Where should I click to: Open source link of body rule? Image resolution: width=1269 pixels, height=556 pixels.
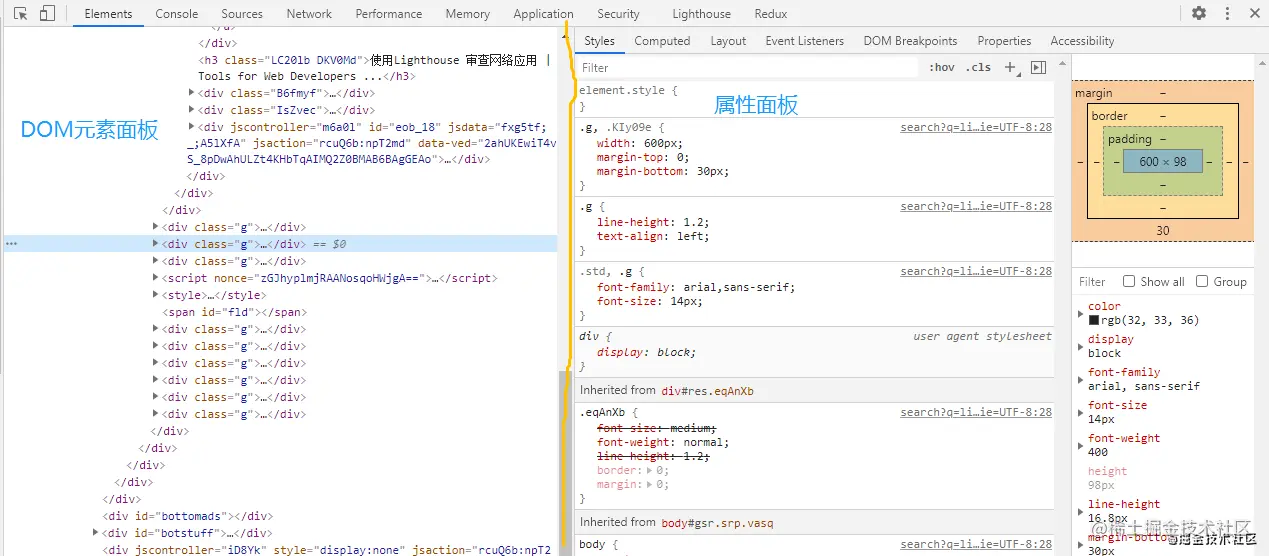point(976,544)
